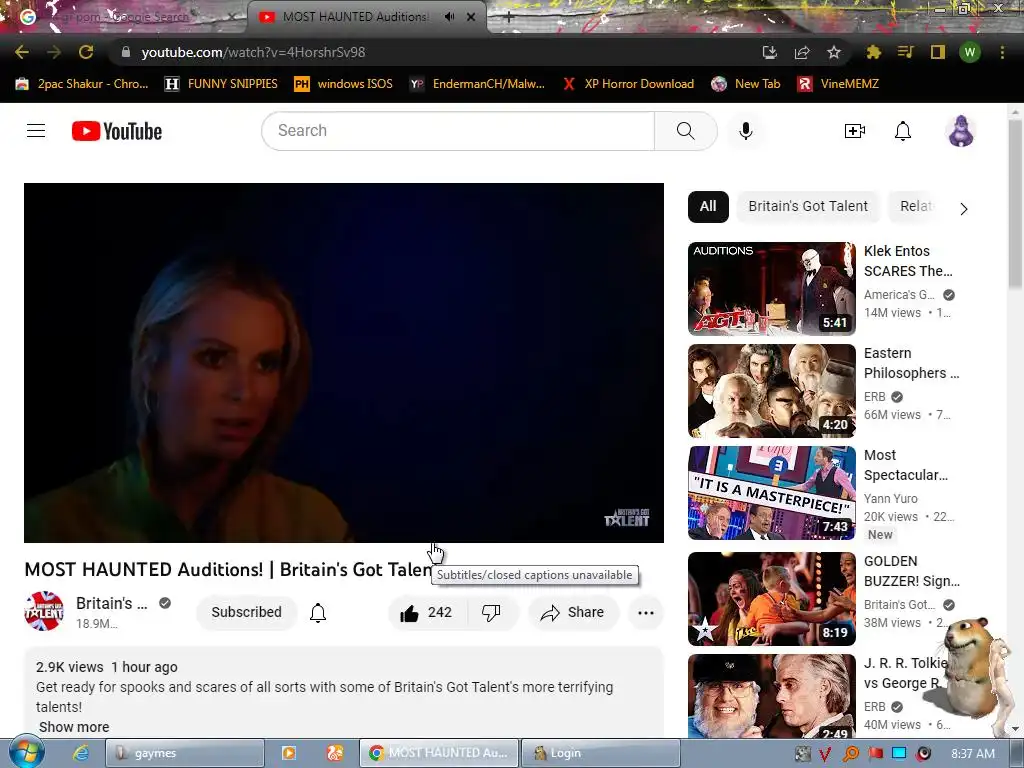
Task: Open the Windows Start orb
Action: point(25,752)
